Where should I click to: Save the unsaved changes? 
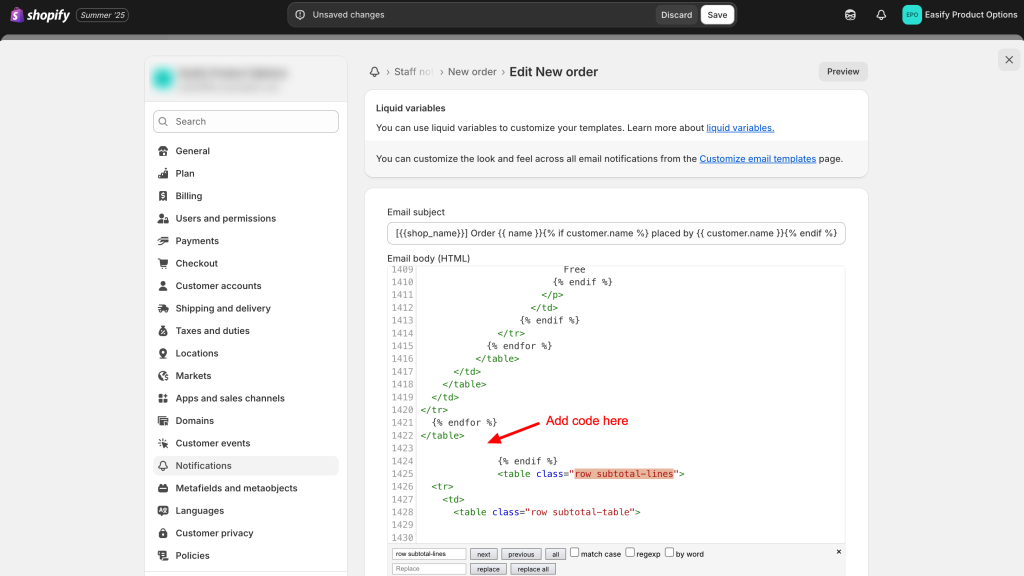pyautogui.click(x=717, y=15)
